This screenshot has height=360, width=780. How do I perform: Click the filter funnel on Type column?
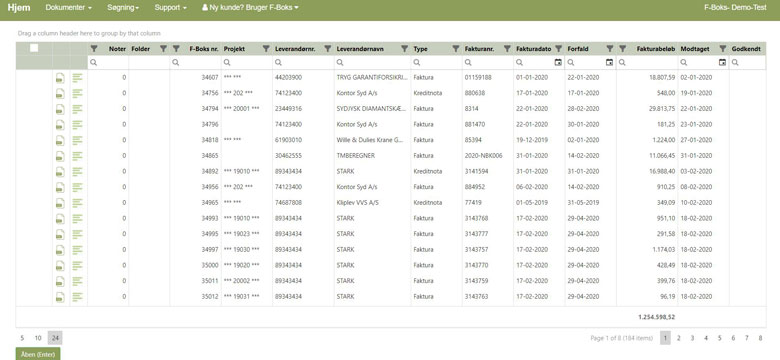coord(455,49)
